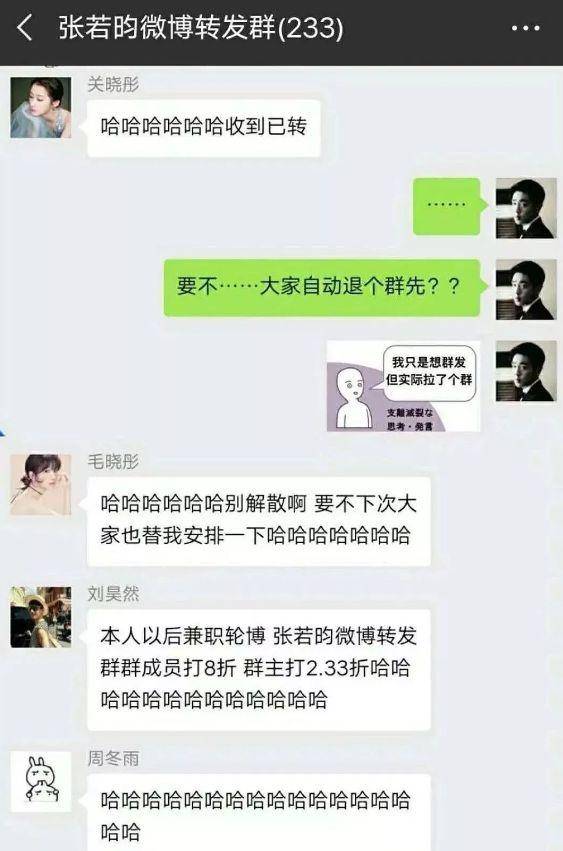Tap the group title 张若昀微博转发群(233)
This screenshot has width=563, height=851.
point(201,28)
